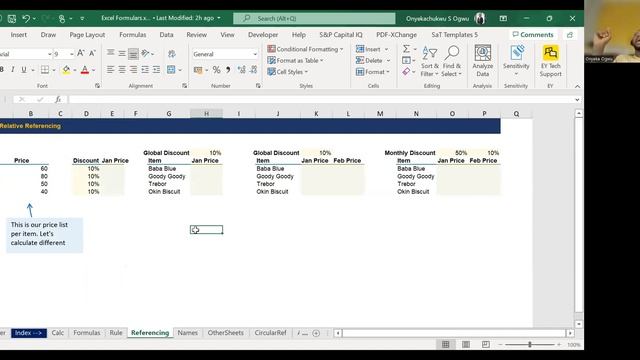Viewport: 640px width, 360px height.
Task: Apply the Fill Color bucket
Action: point(66,70)
